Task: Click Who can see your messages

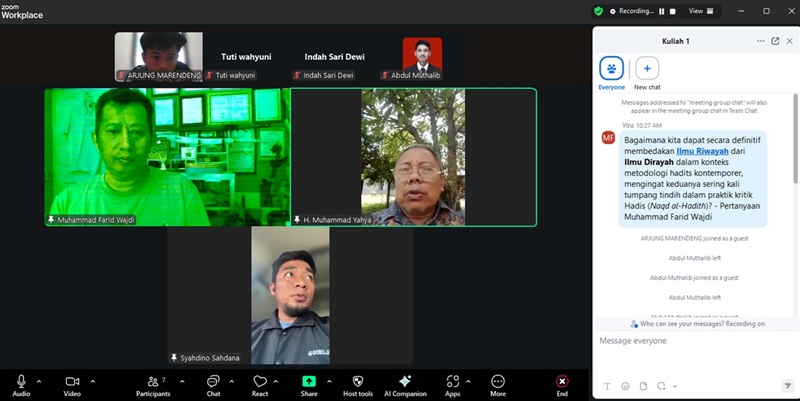Action: click(697, 324)
